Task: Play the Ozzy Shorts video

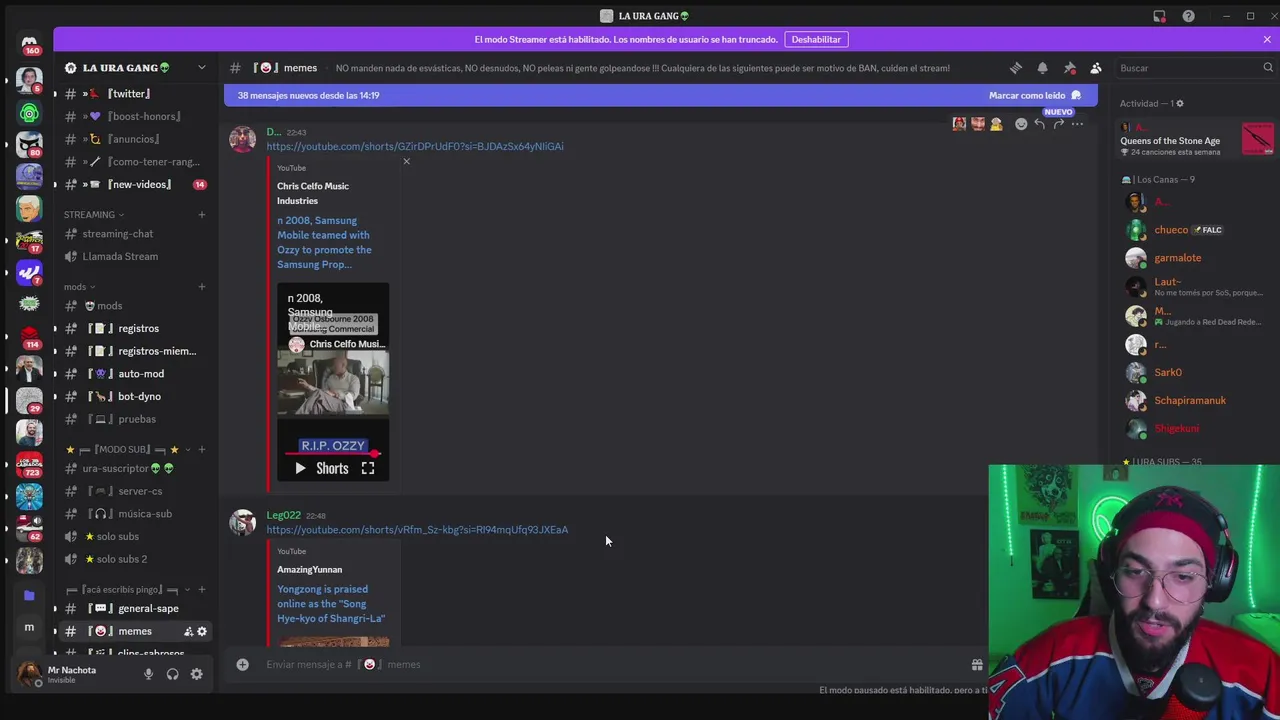Action: 300,468
